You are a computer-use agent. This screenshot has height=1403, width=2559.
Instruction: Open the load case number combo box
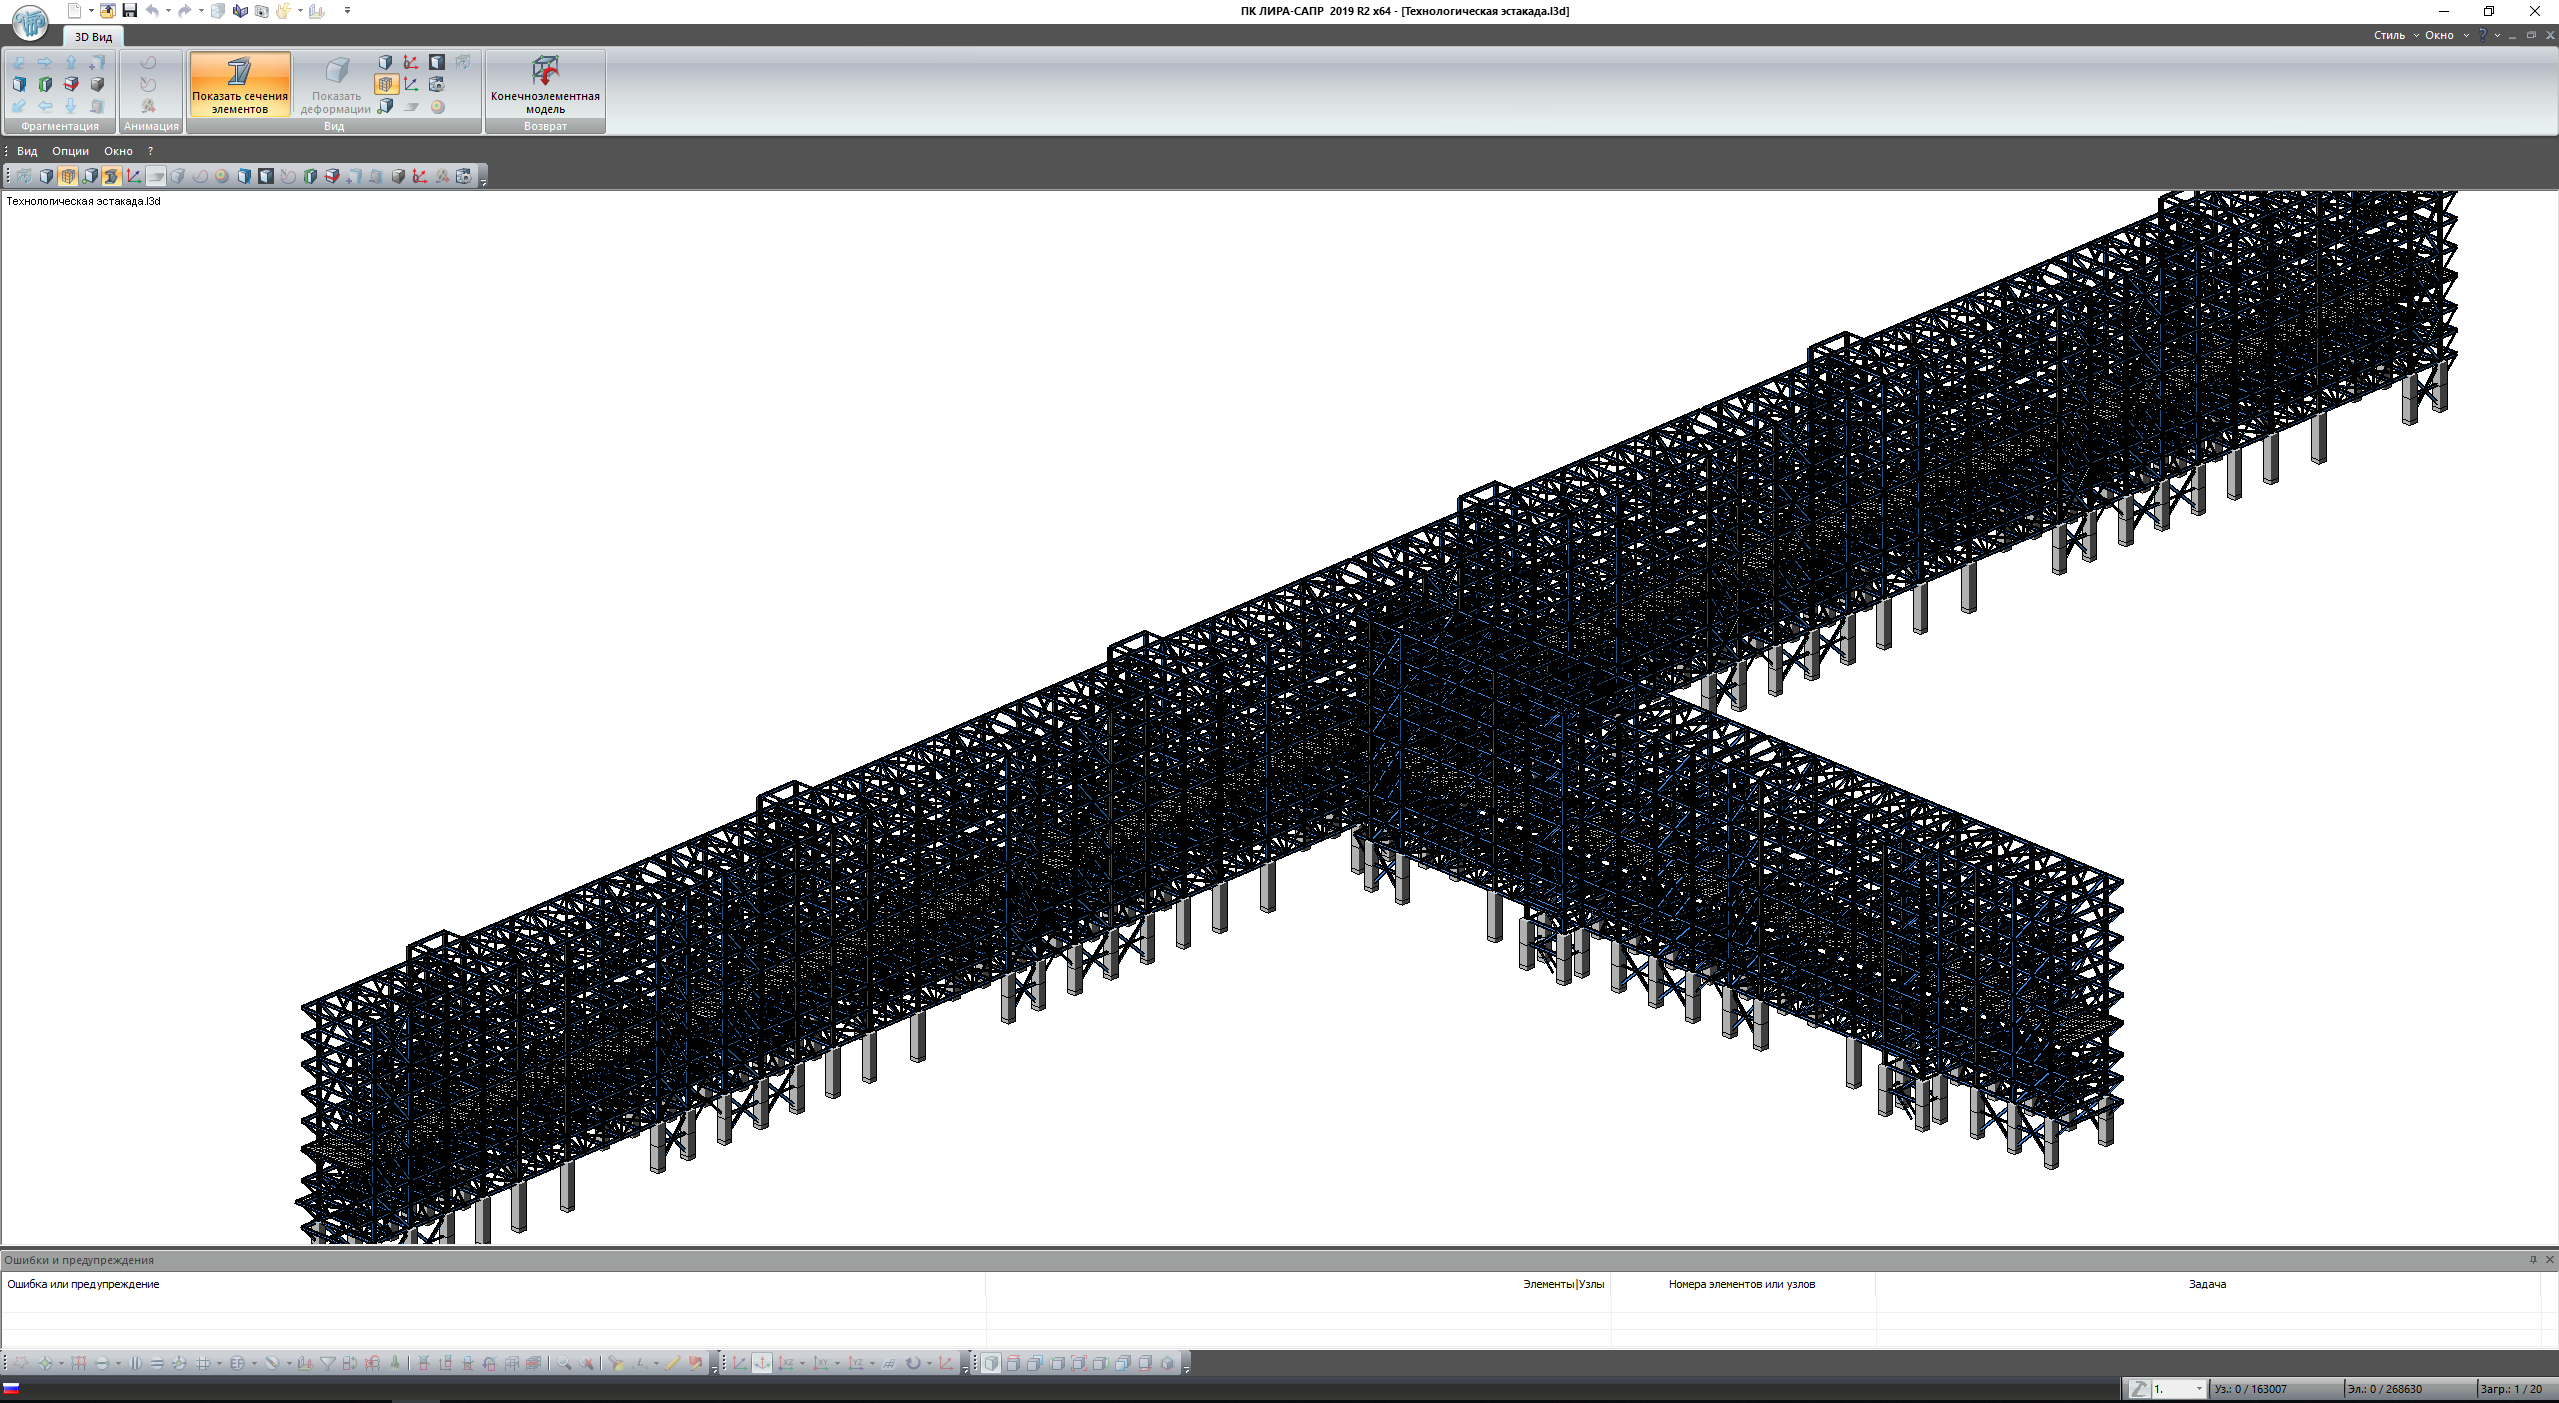2198,1389
